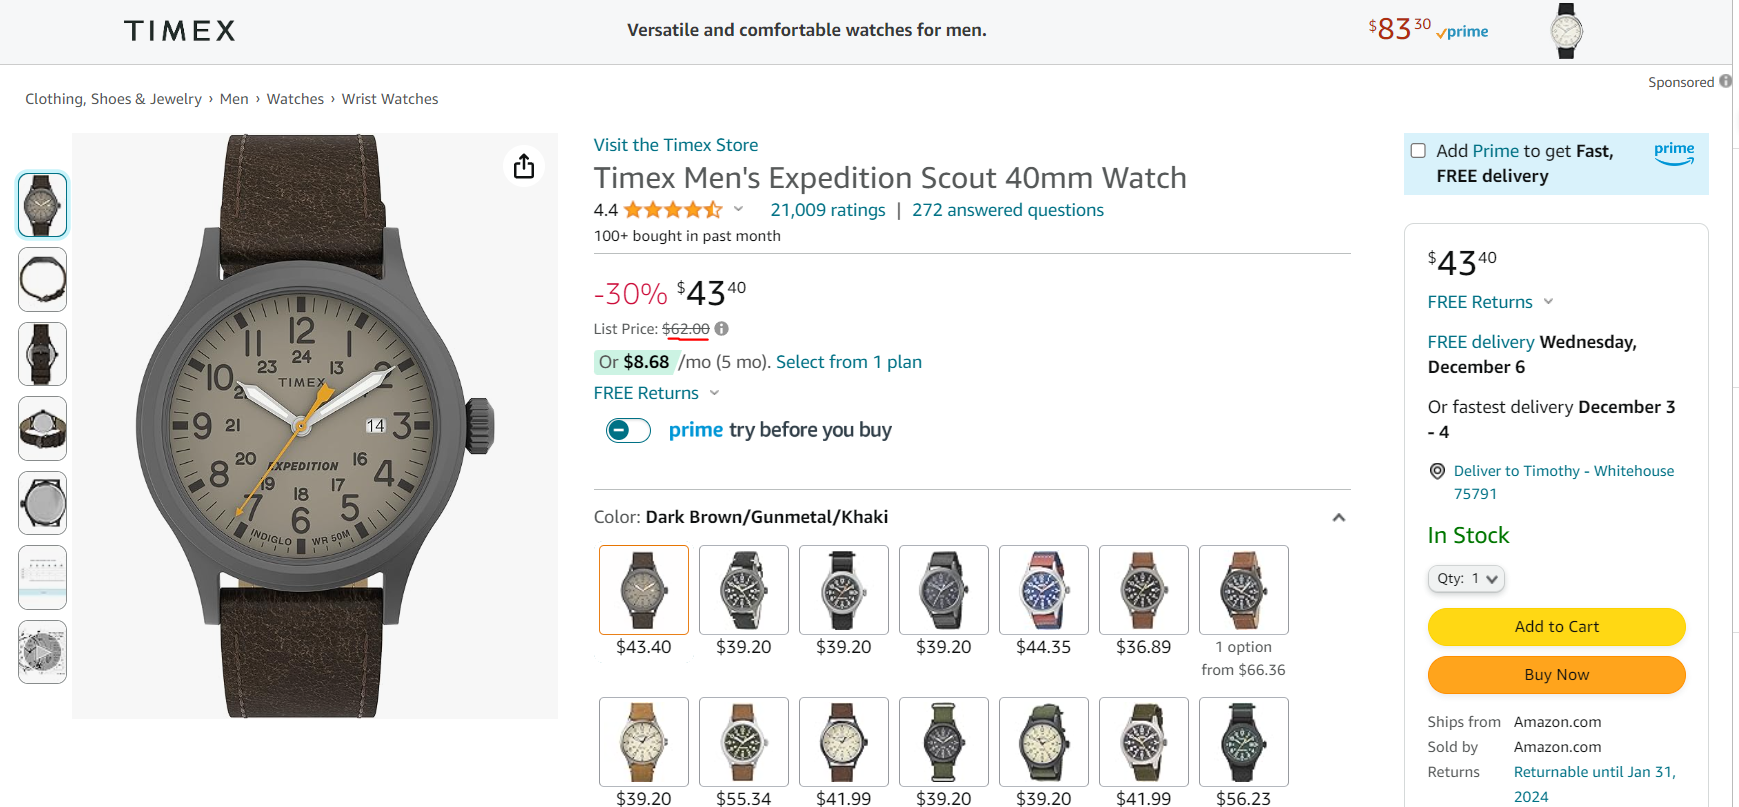Toggle prime try before you buy switch
Viewport: 1739px width, 807px height.
pos(628,430)
